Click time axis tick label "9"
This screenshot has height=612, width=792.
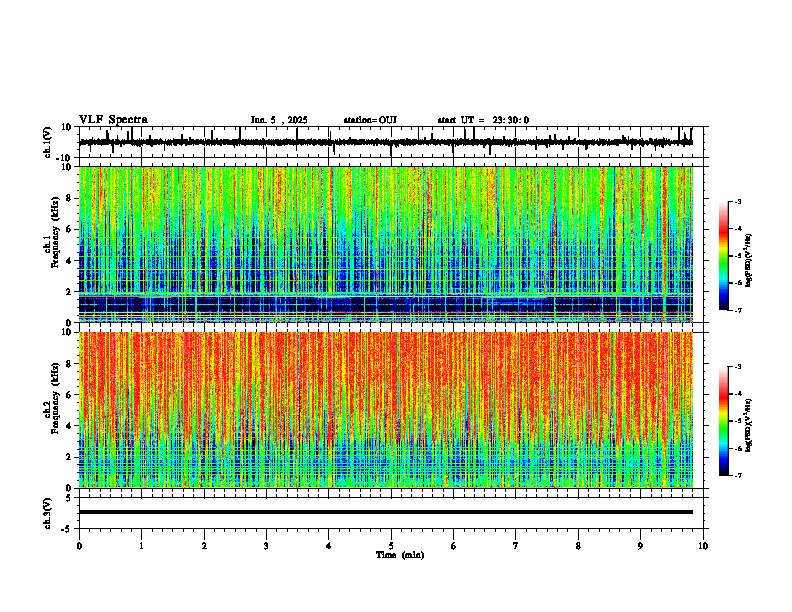coord(640,546)
